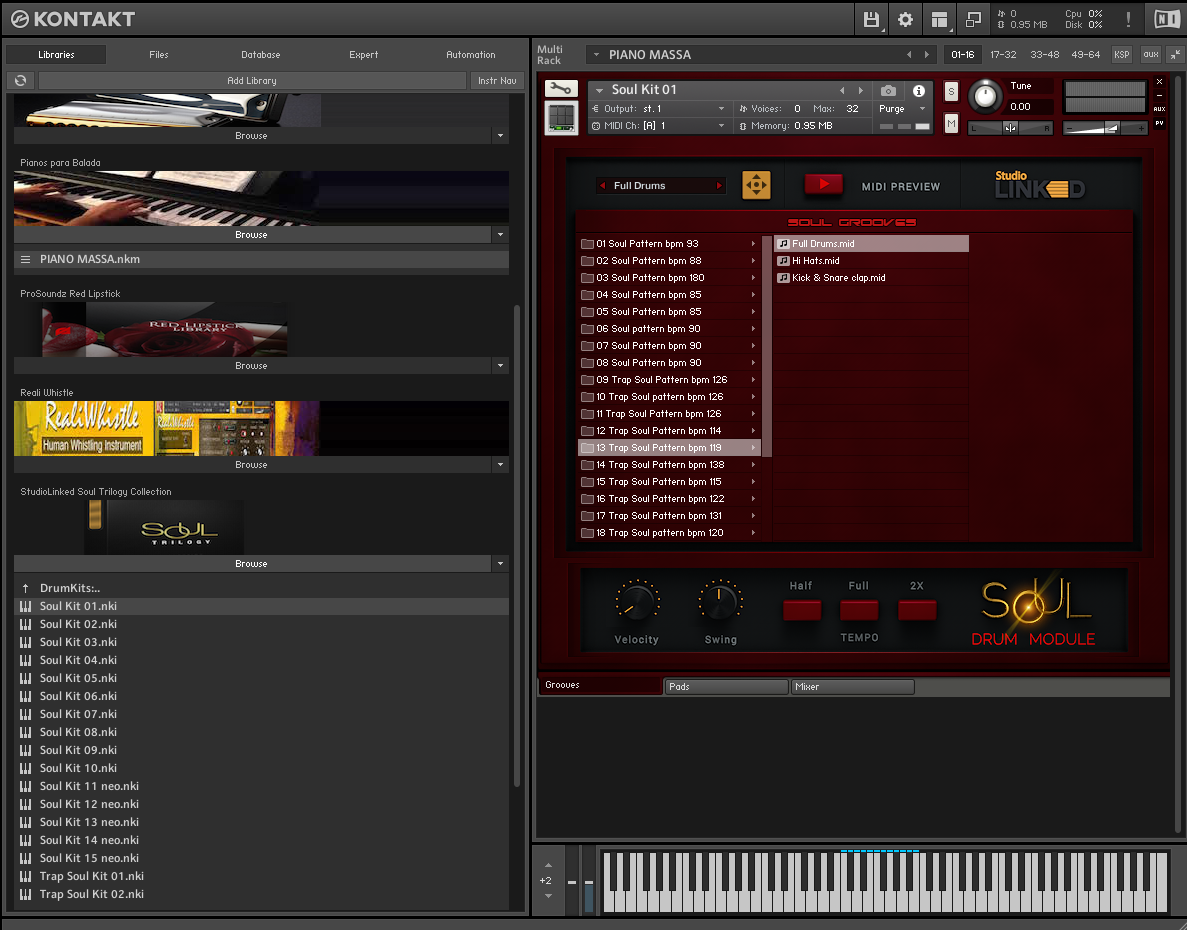The width and height of the screenshot is (1187, 930).
Task: Show multi rack page 33-48
Action: [1045, 54]
